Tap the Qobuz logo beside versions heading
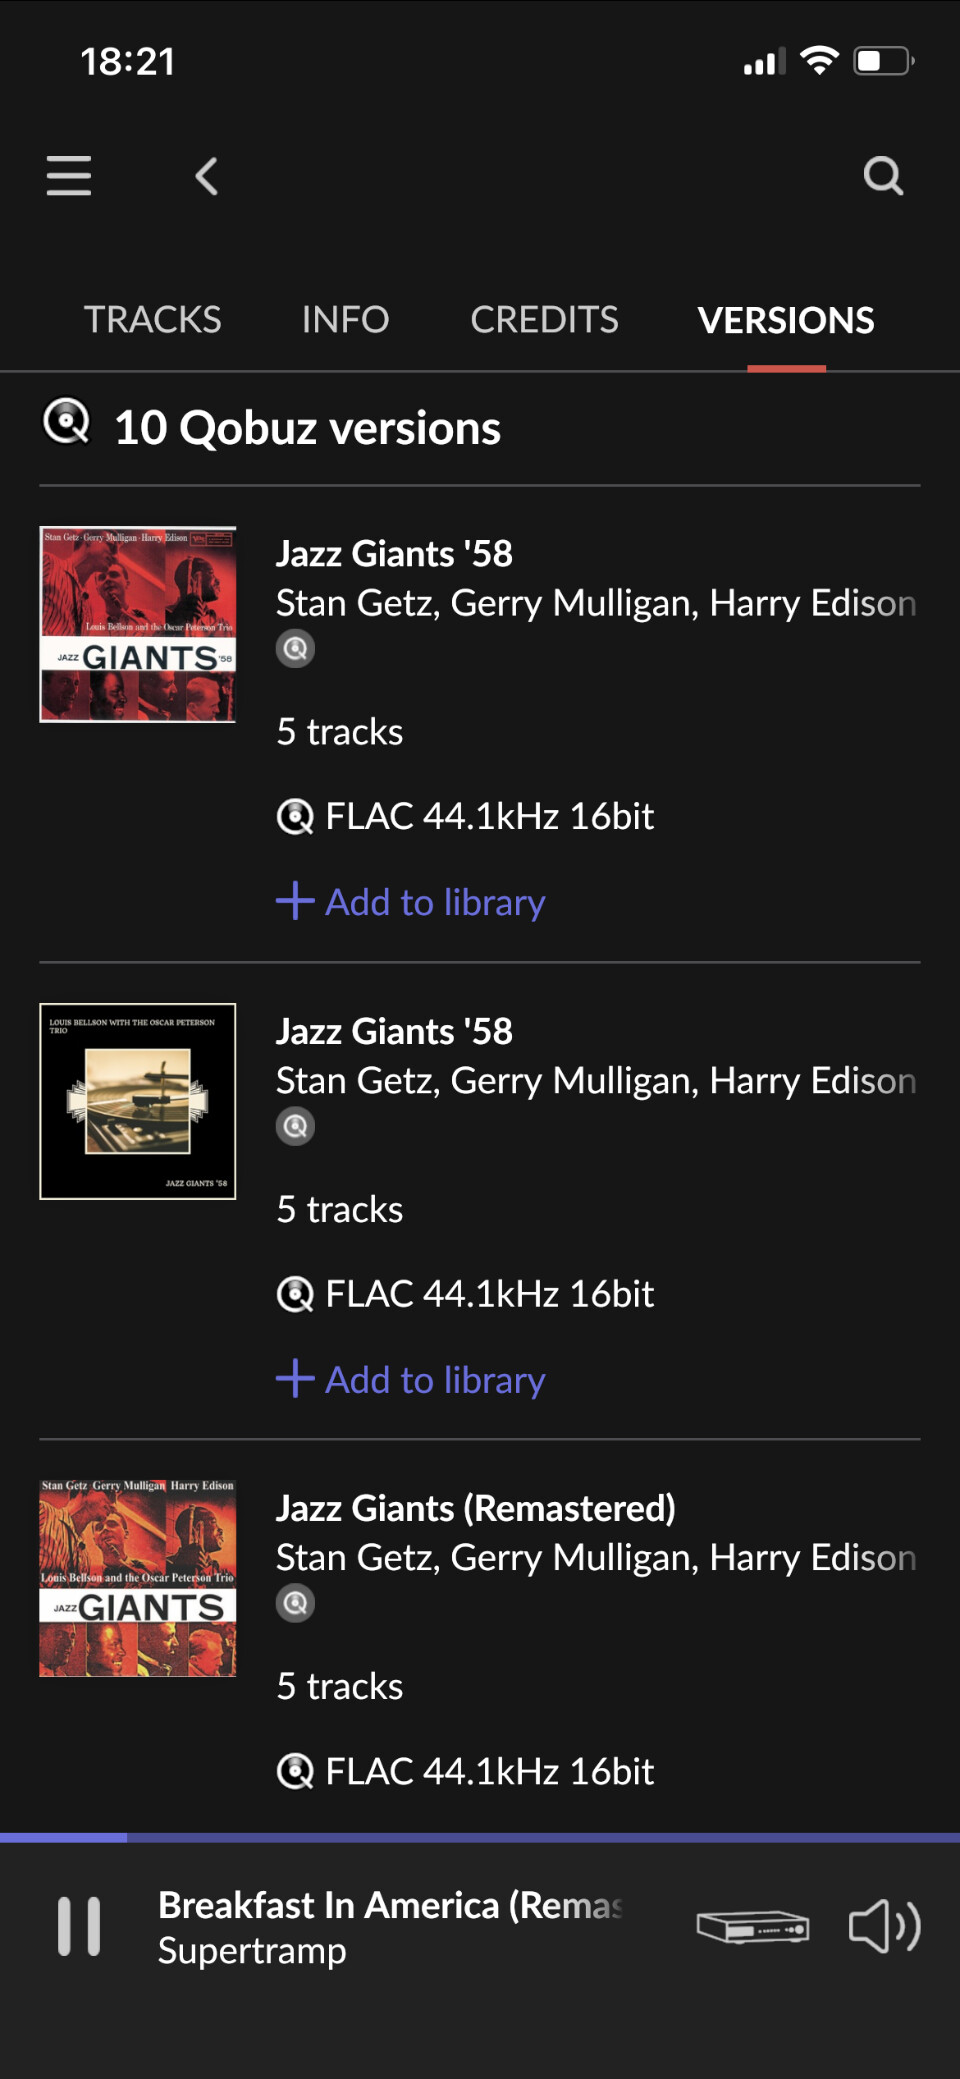The width and height of the screenshot is (960, 2079). 66,423
